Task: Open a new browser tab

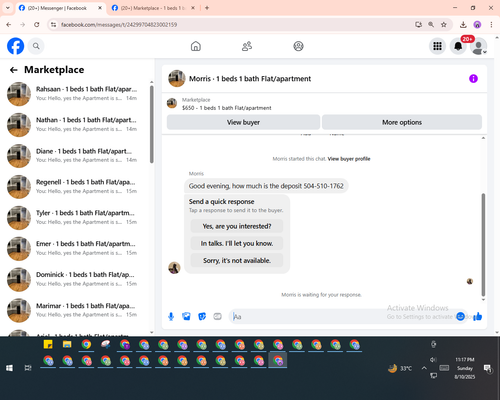Action: (207, 8)
